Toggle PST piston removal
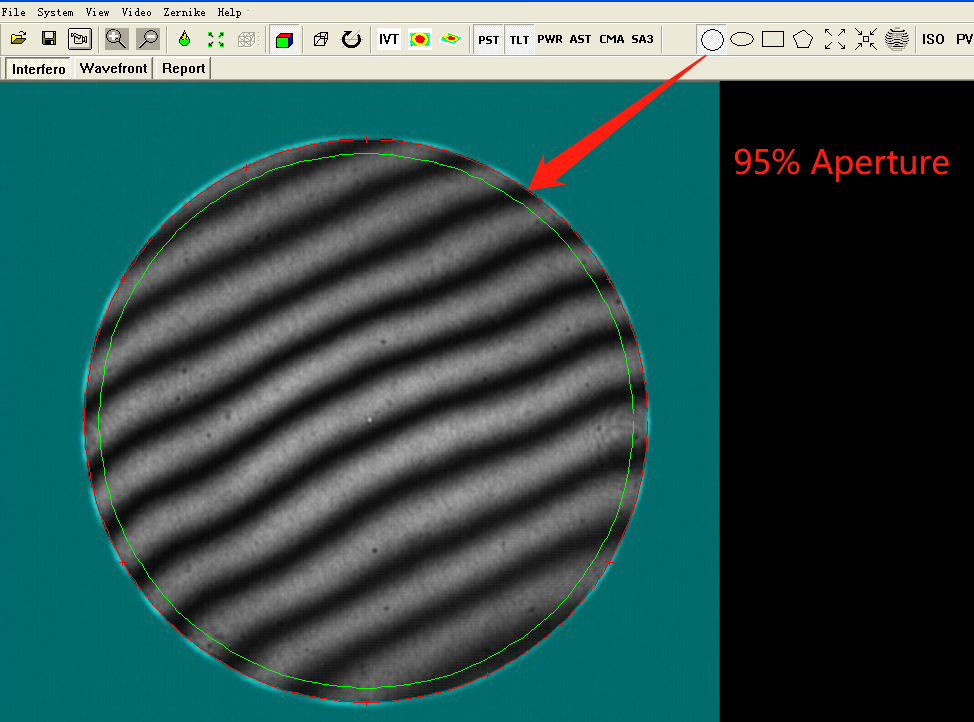 (488, 40)
